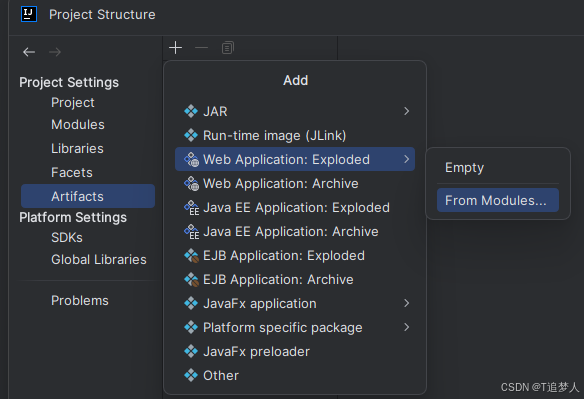Open the Modules settings page

click(x=78, y=124)
